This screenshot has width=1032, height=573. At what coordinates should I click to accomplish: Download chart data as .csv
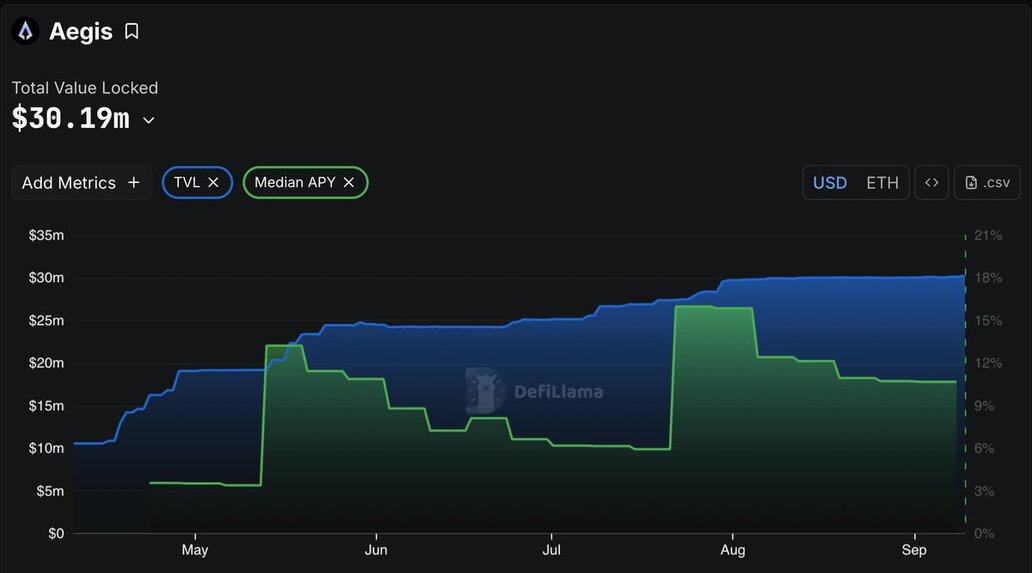click(987, 183)
